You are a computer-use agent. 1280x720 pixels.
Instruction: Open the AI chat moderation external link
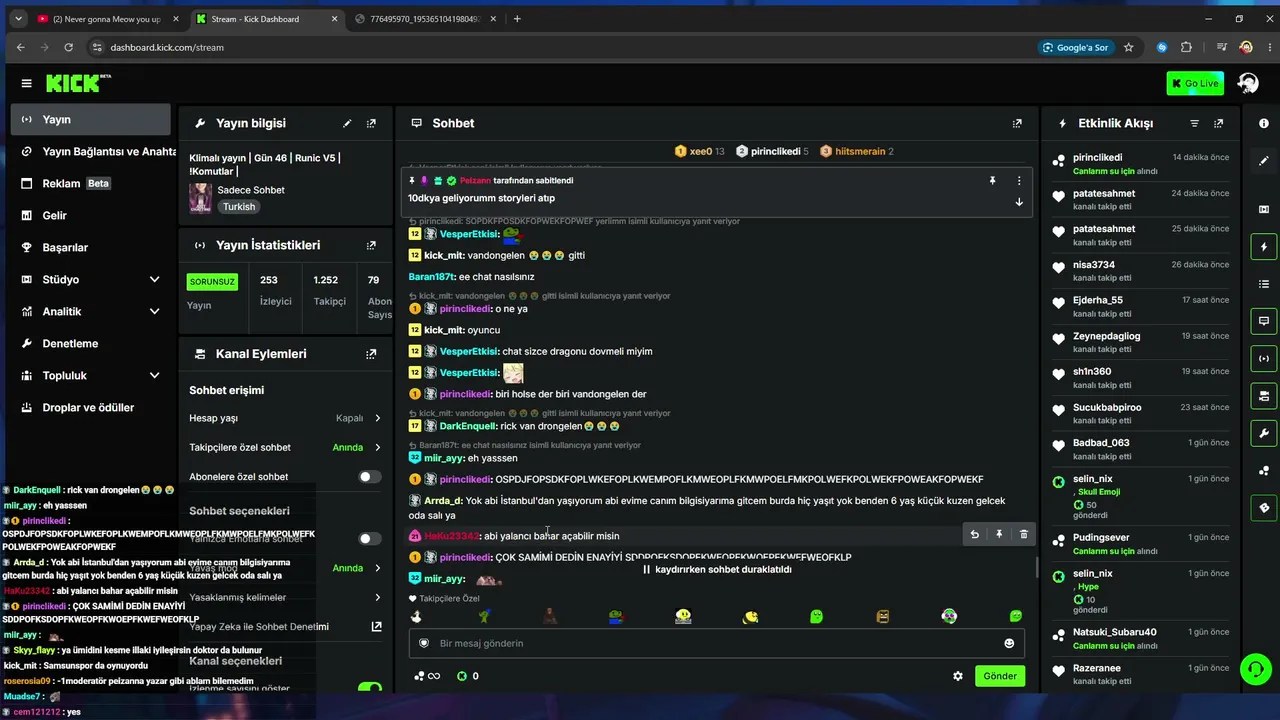pos(376,627)
